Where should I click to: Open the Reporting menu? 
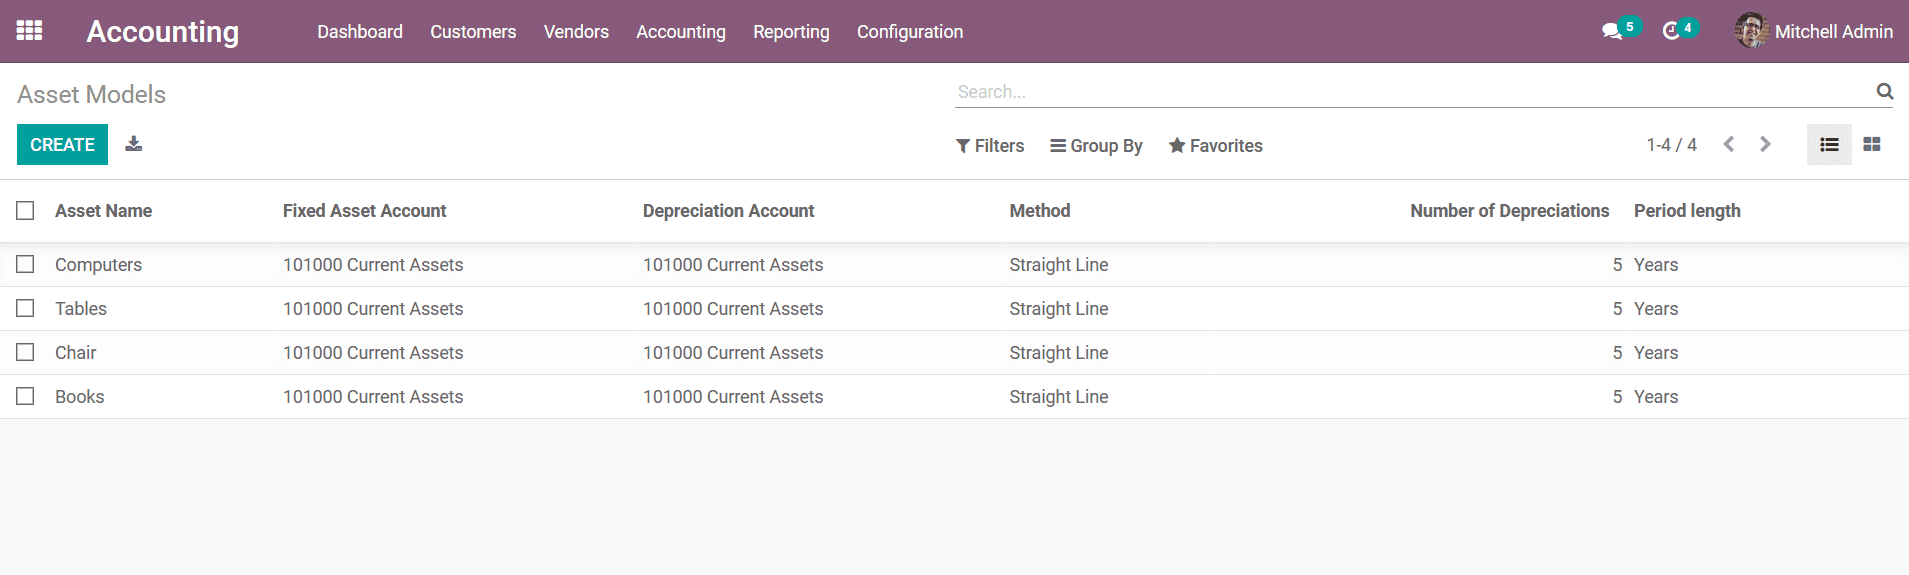pyautogui.click(x=791, y=32)
